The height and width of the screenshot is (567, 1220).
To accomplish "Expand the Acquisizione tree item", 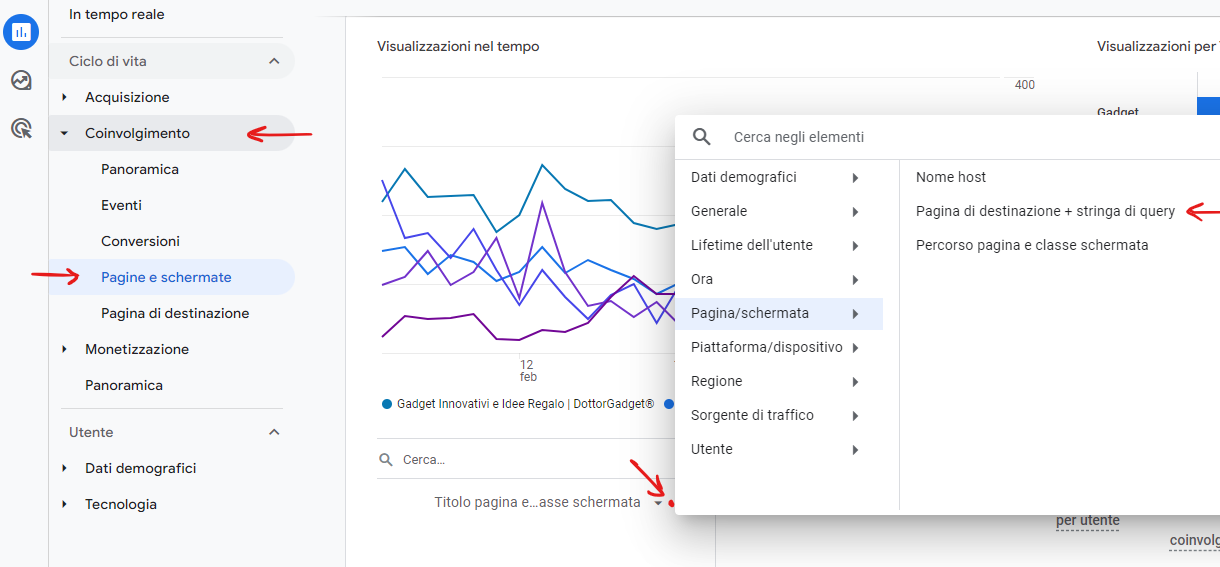I will pyautogui.click(x=65, y=97).
